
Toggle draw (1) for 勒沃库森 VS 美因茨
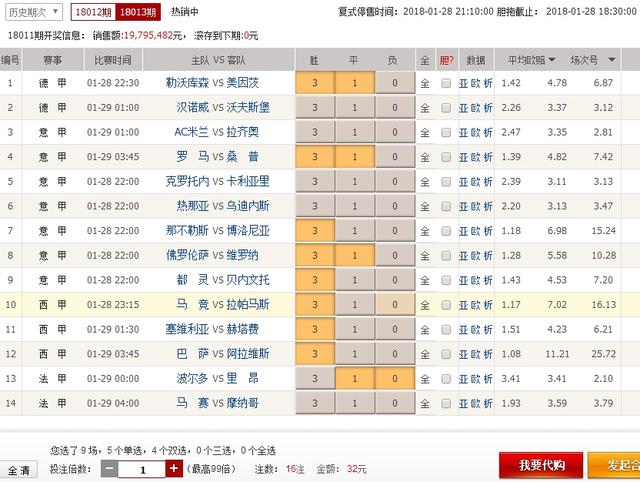(x=354, y=83)
